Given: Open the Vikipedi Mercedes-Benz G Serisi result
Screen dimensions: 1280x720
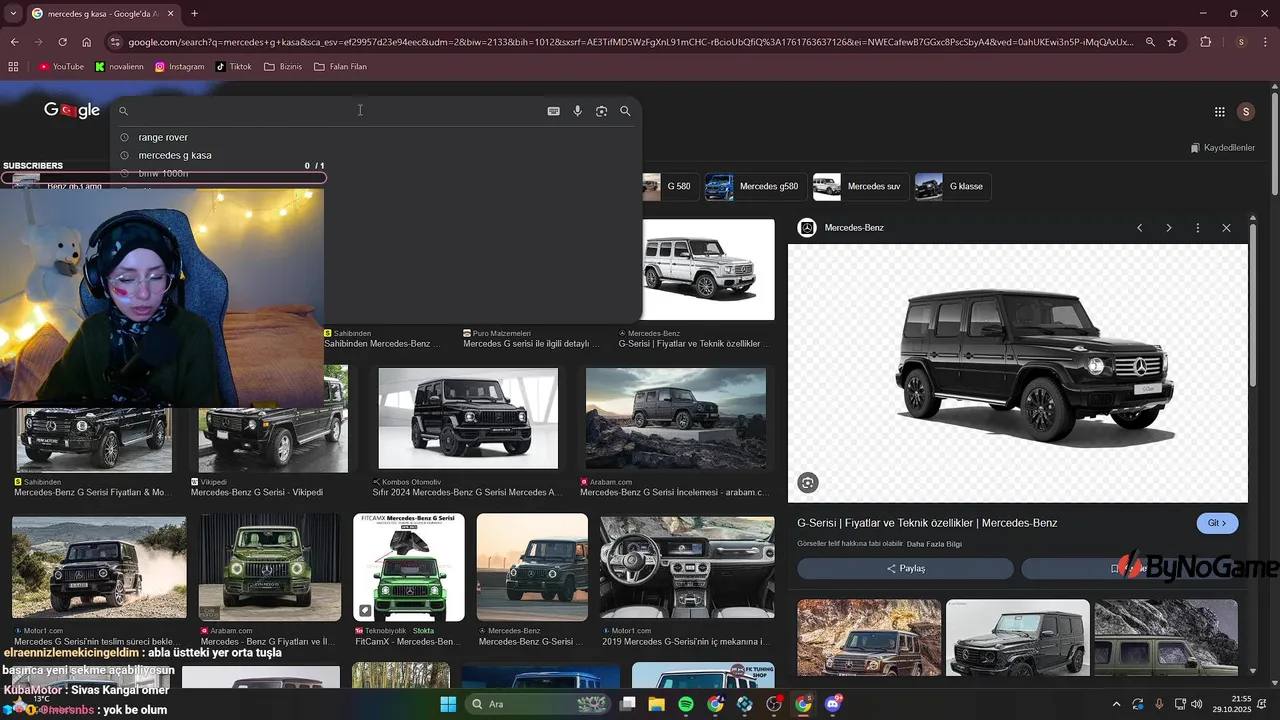Looking at the screenshot, I should (257, 493).
